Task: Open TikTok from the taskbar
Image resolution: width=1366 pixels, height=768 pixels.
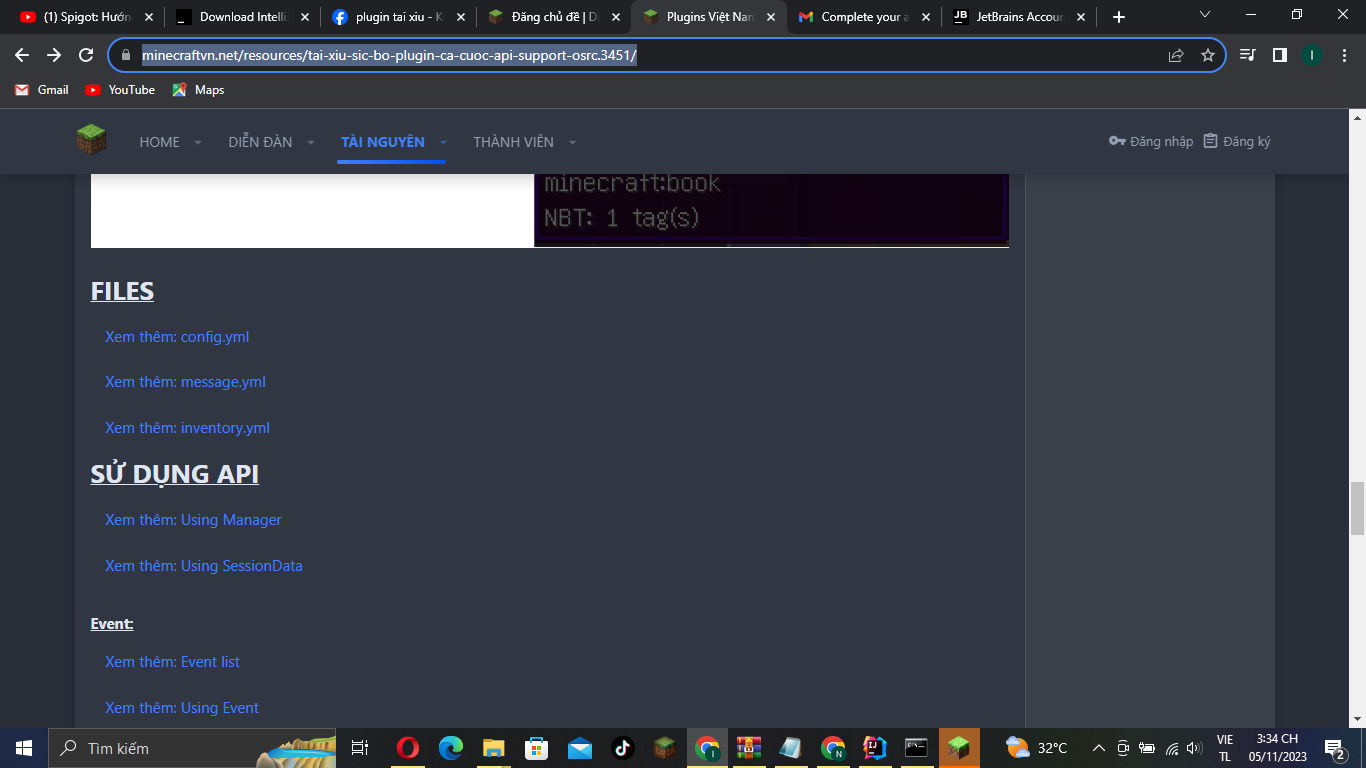Action: point(622,747)
